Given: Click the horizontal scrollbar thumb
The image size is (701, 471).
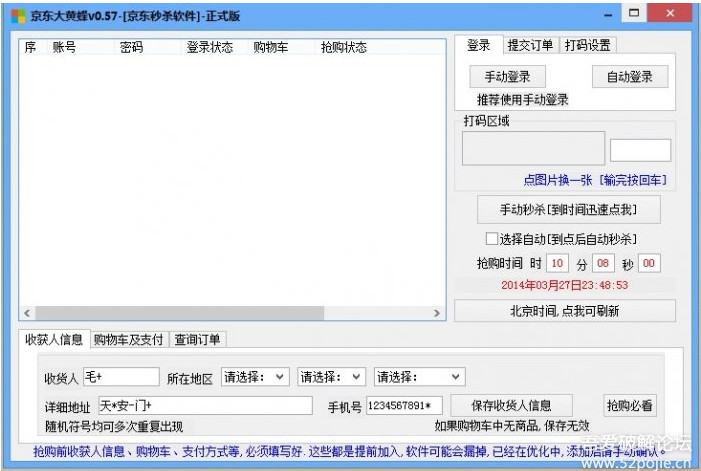Looking at the screenshot, I should point(180,313).
